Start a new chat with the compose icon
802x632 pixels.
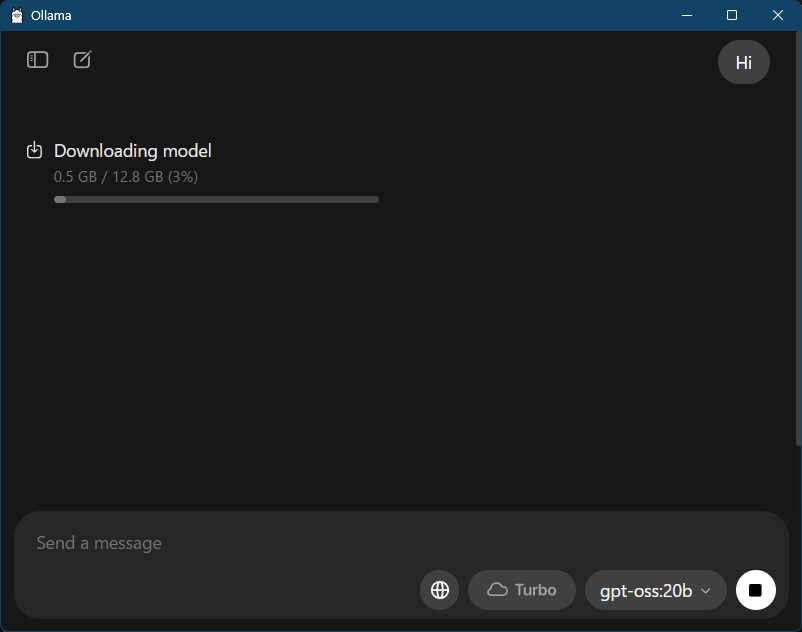[x=82, y=59]
